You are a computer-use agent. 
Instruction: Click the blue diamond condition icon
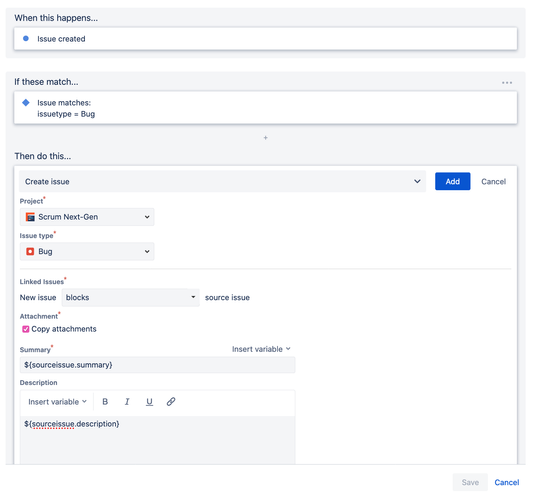tap(26, 103)
